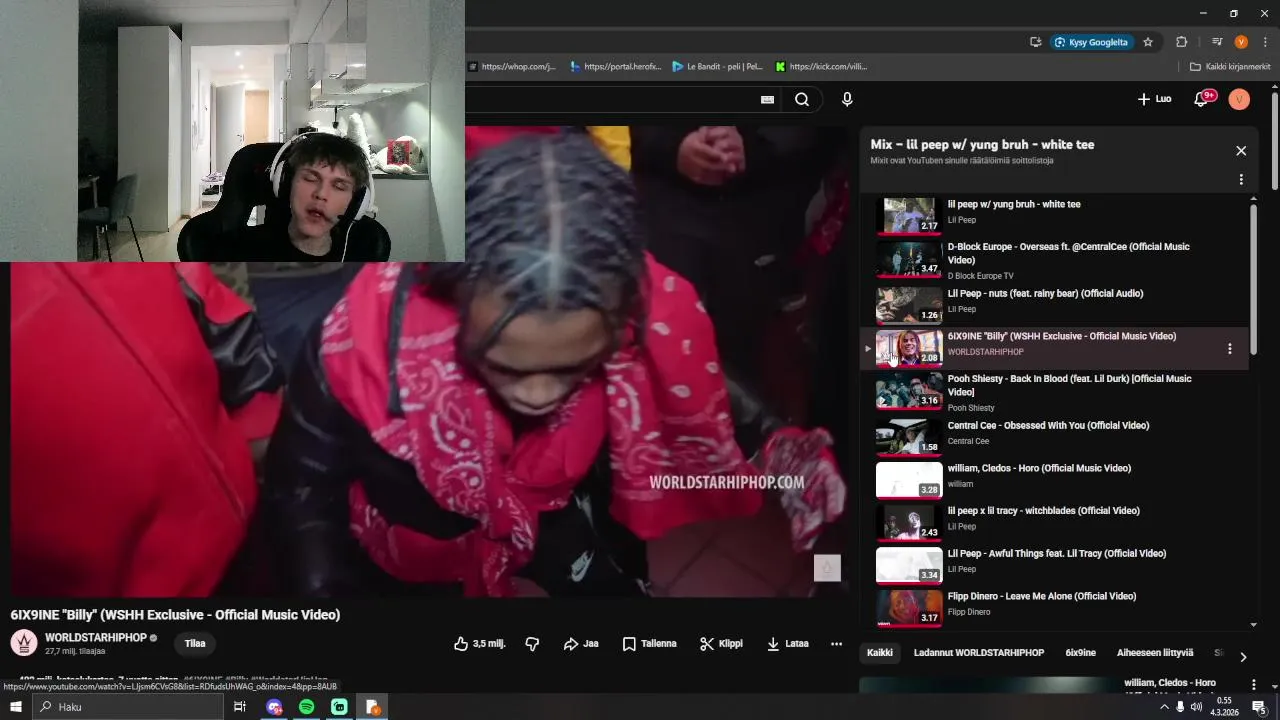This screenshot has width=1280, height=720.
Task: Show hidden system tray icons chevron
Action: [1164, 707]
